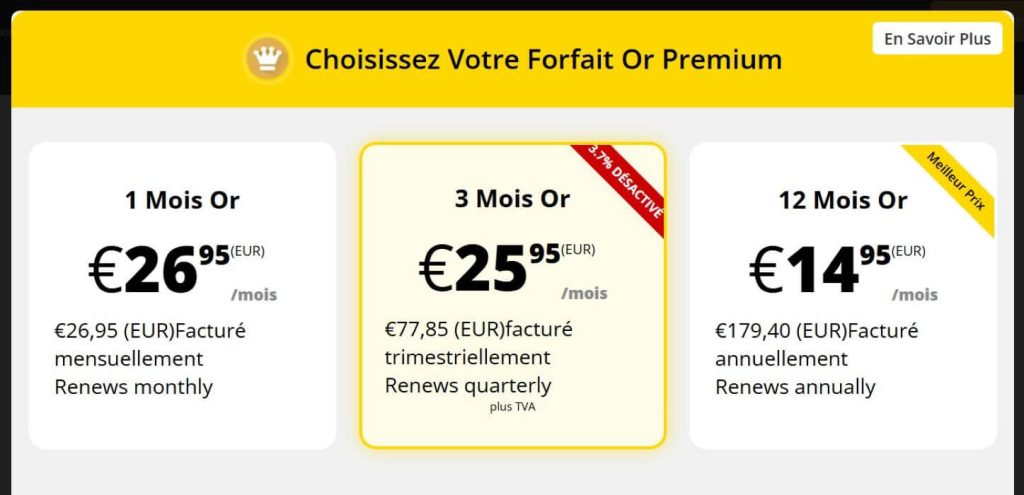
Task: Click the plus TVA note
Action: pyautogui.click(x=513, y=409)
